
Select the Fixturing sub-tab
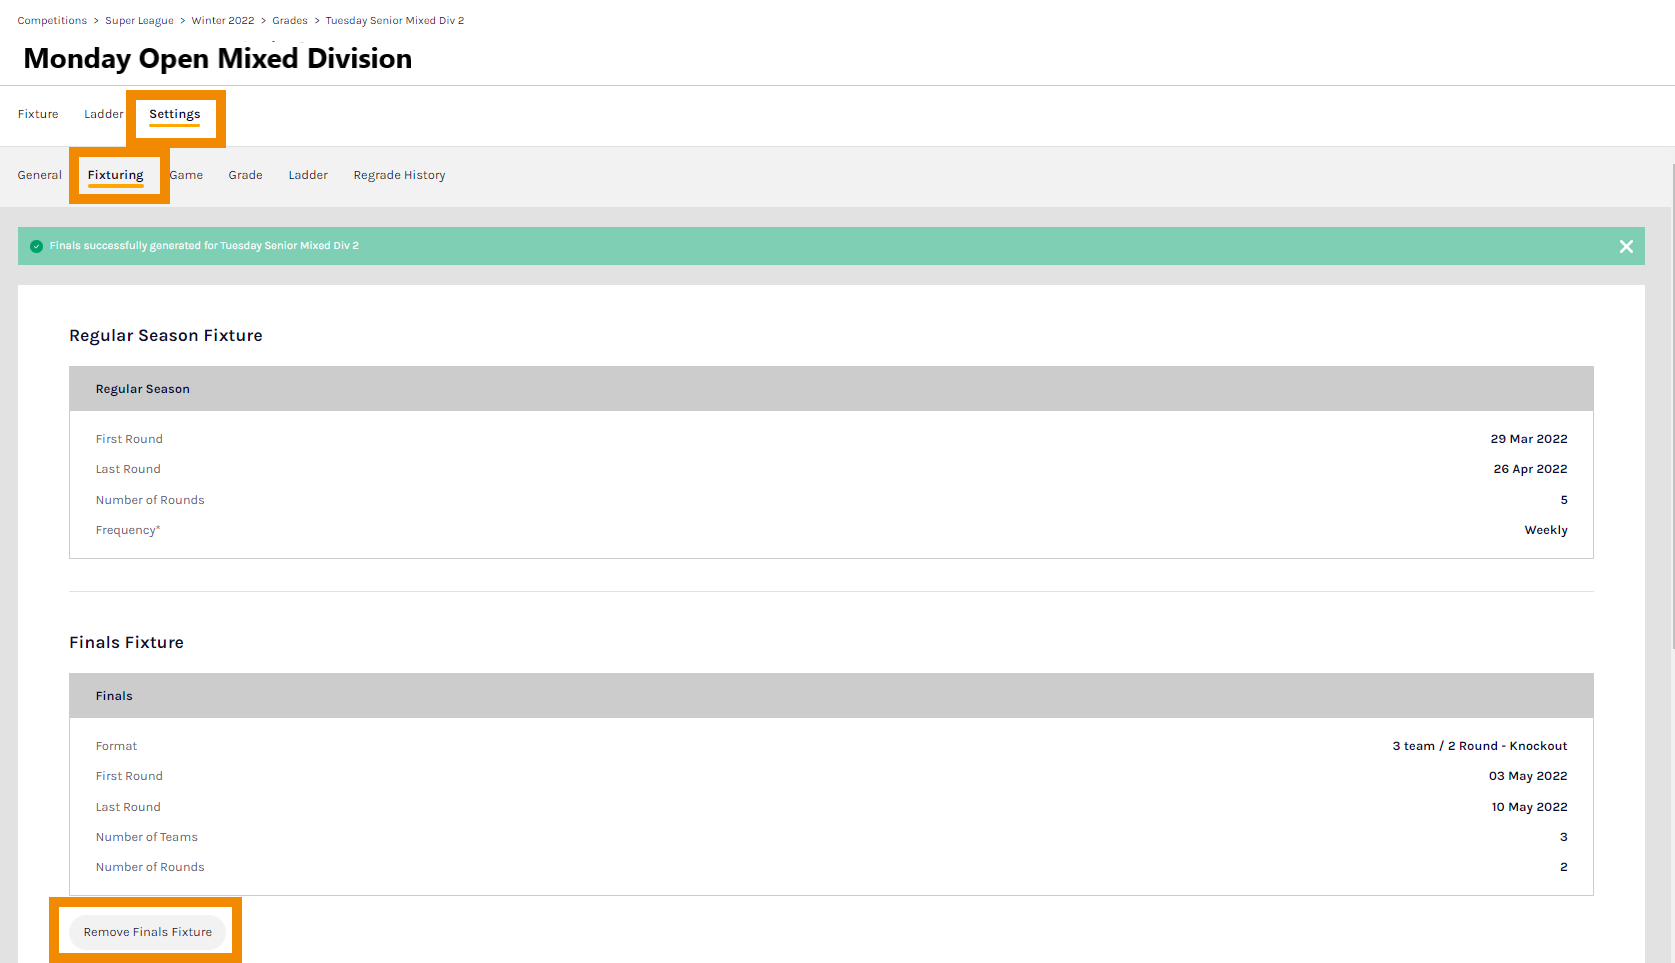(116, 175)
